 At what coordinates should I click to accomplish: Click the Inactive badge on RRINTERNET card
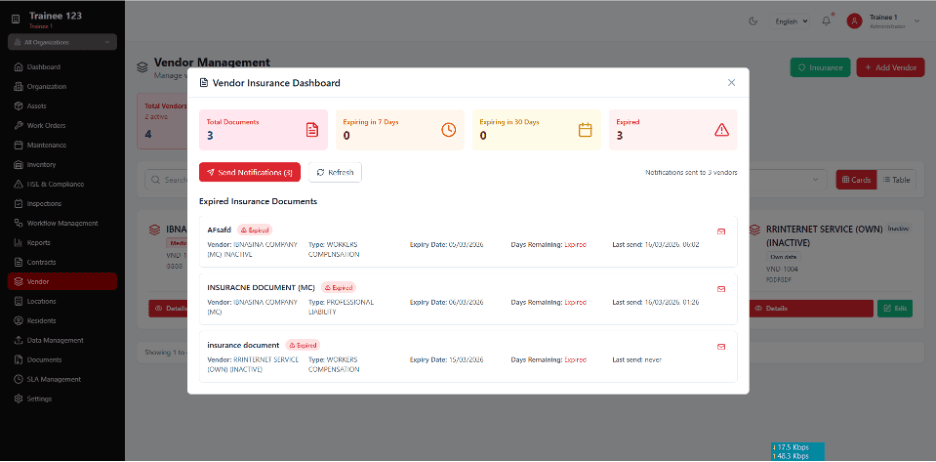click(898, 229)
